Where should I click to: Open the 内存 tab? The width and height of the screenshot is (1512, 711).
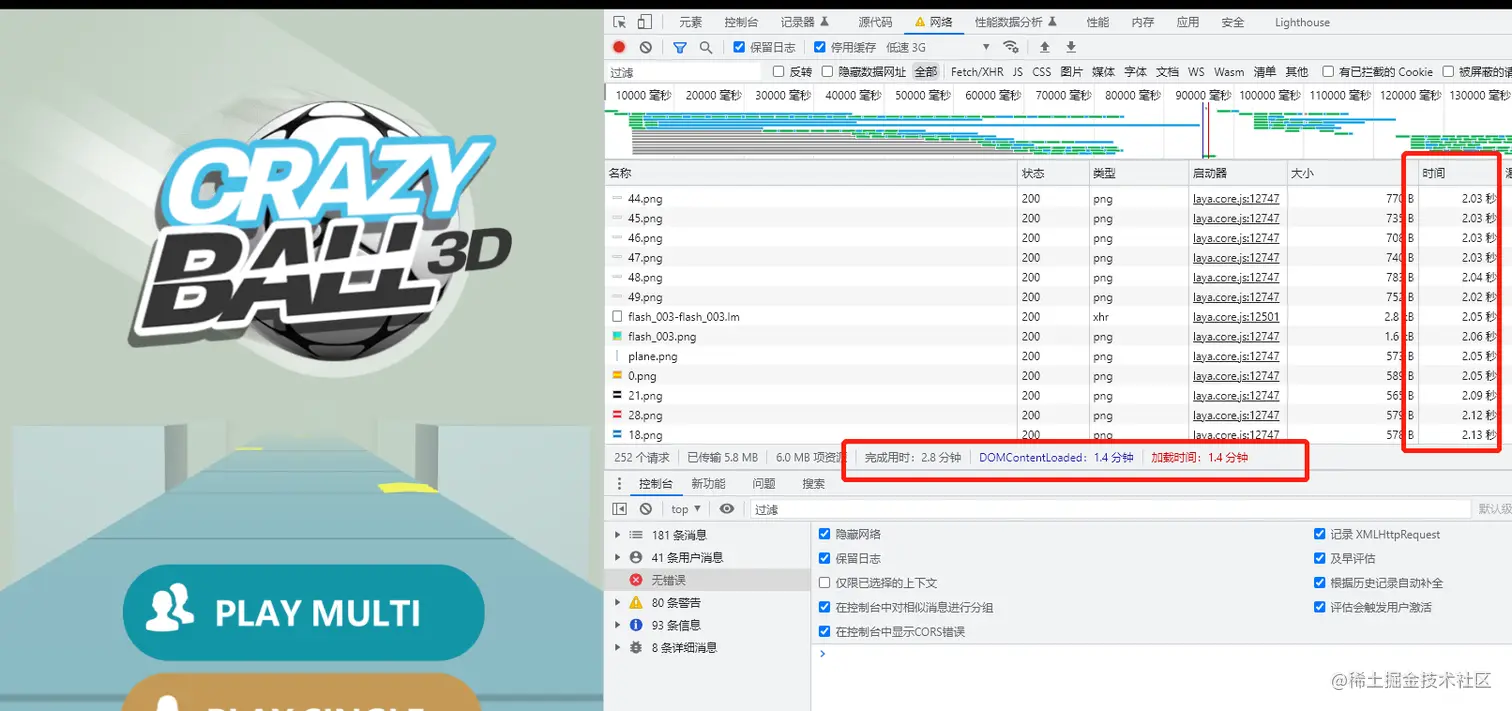pos(1142,22)
